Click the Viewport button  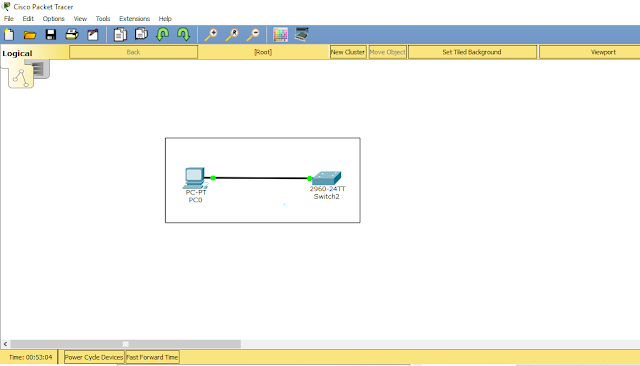coord(590,52)
